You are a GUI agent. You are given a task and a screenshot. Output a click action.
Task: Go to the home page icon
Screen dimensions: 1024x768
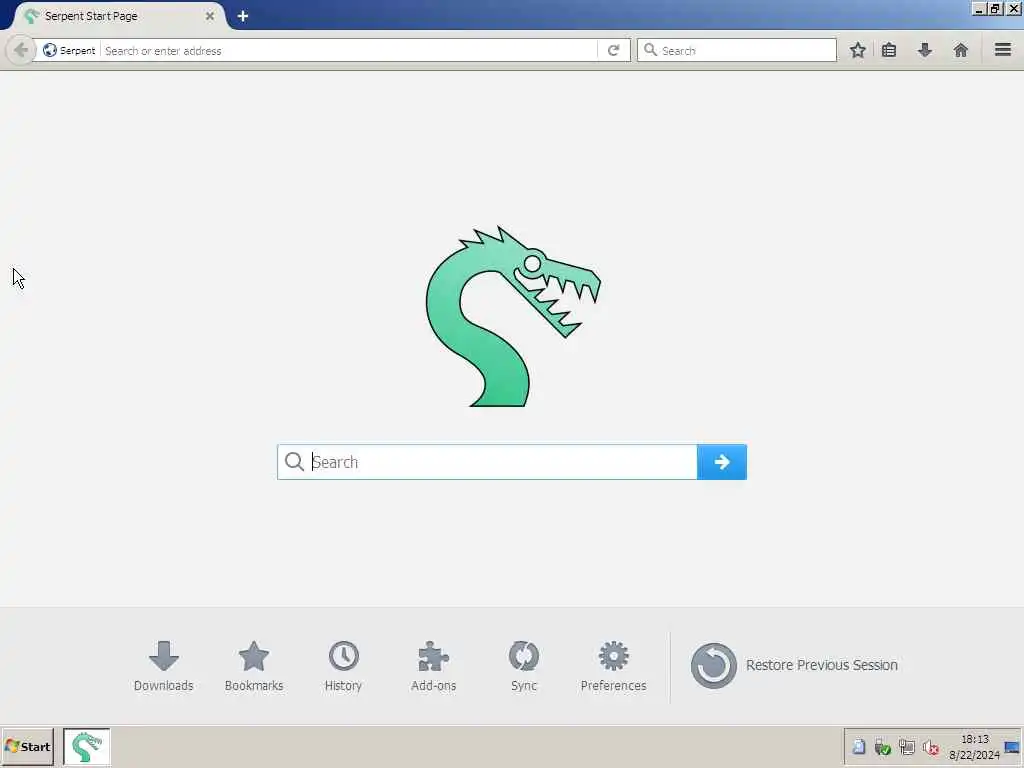[x=961, y=50]
